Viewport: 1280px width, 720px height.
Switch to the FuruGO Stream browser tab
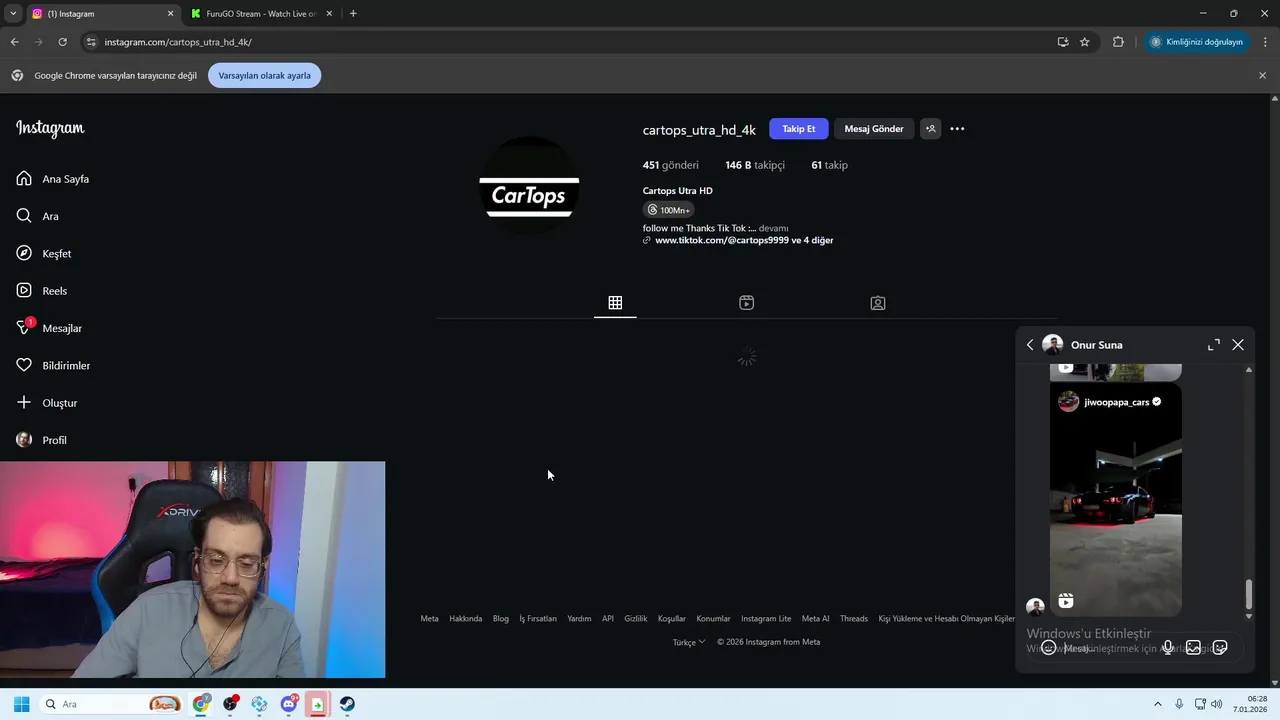260,14
